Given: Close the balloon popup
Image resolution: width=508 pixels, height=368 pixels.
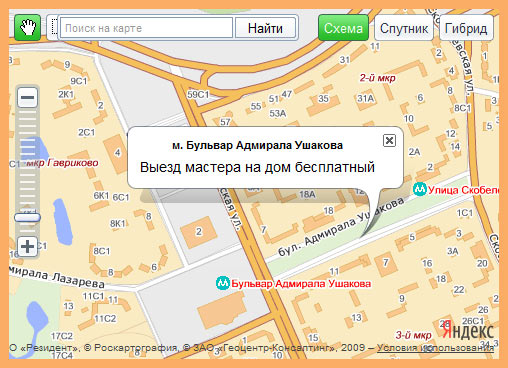Looking at the screenshot, I should (389, 140).
